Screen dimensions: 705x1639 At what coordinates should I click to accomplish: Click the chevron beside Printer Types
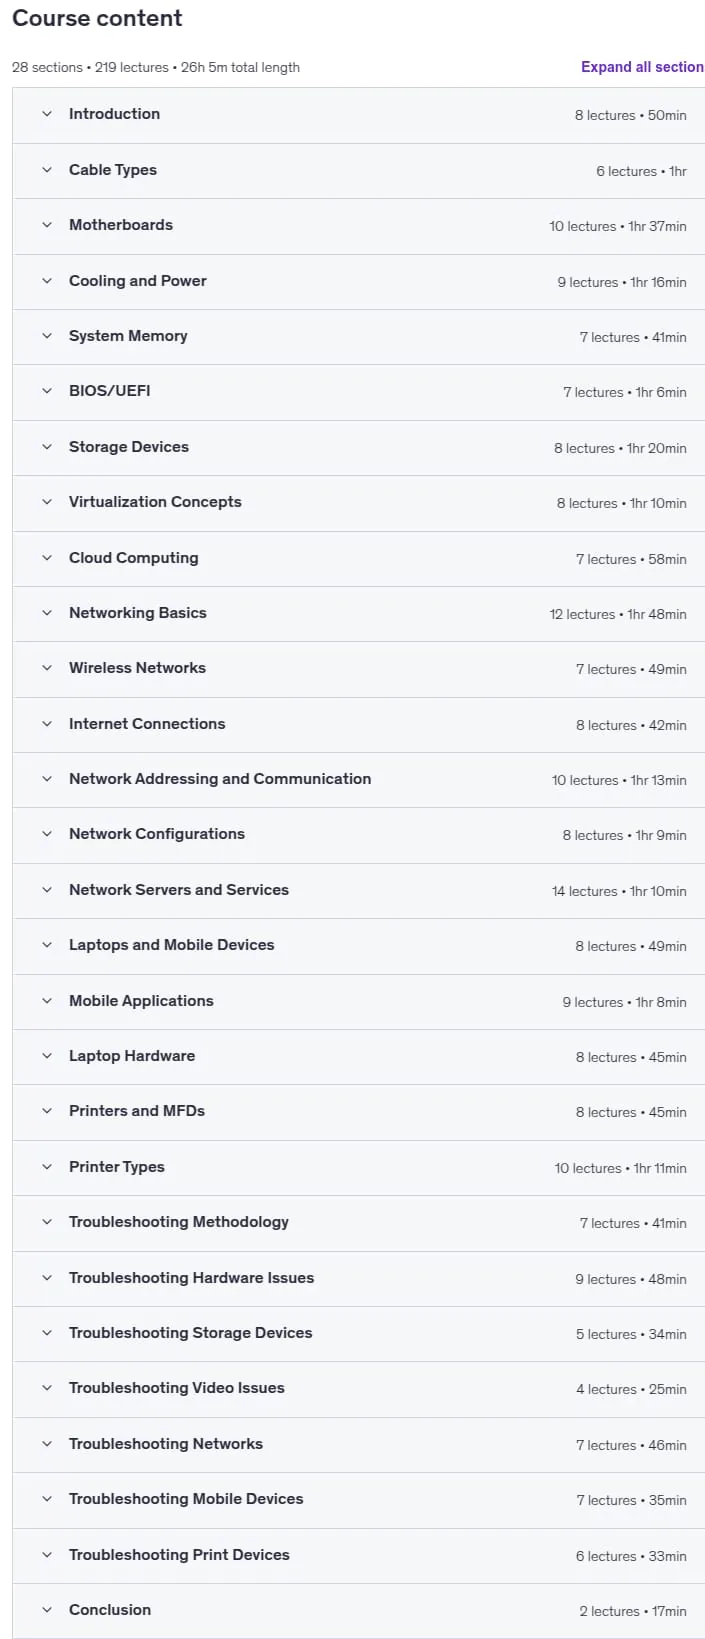point(47,1167)
